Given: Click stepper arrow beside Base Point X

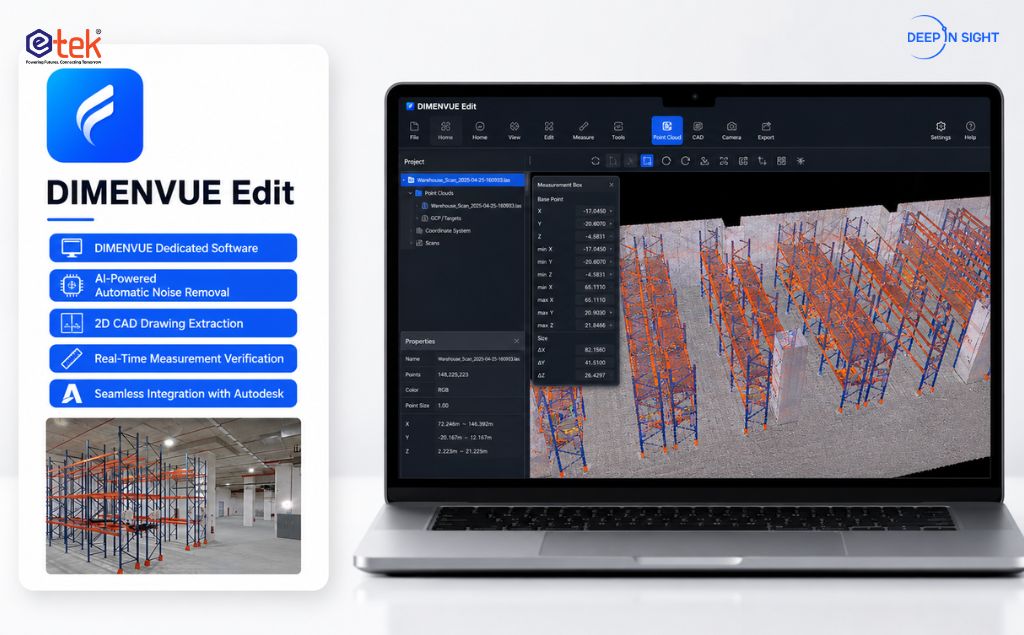Looking at the screenshot, I should [611, 211].
